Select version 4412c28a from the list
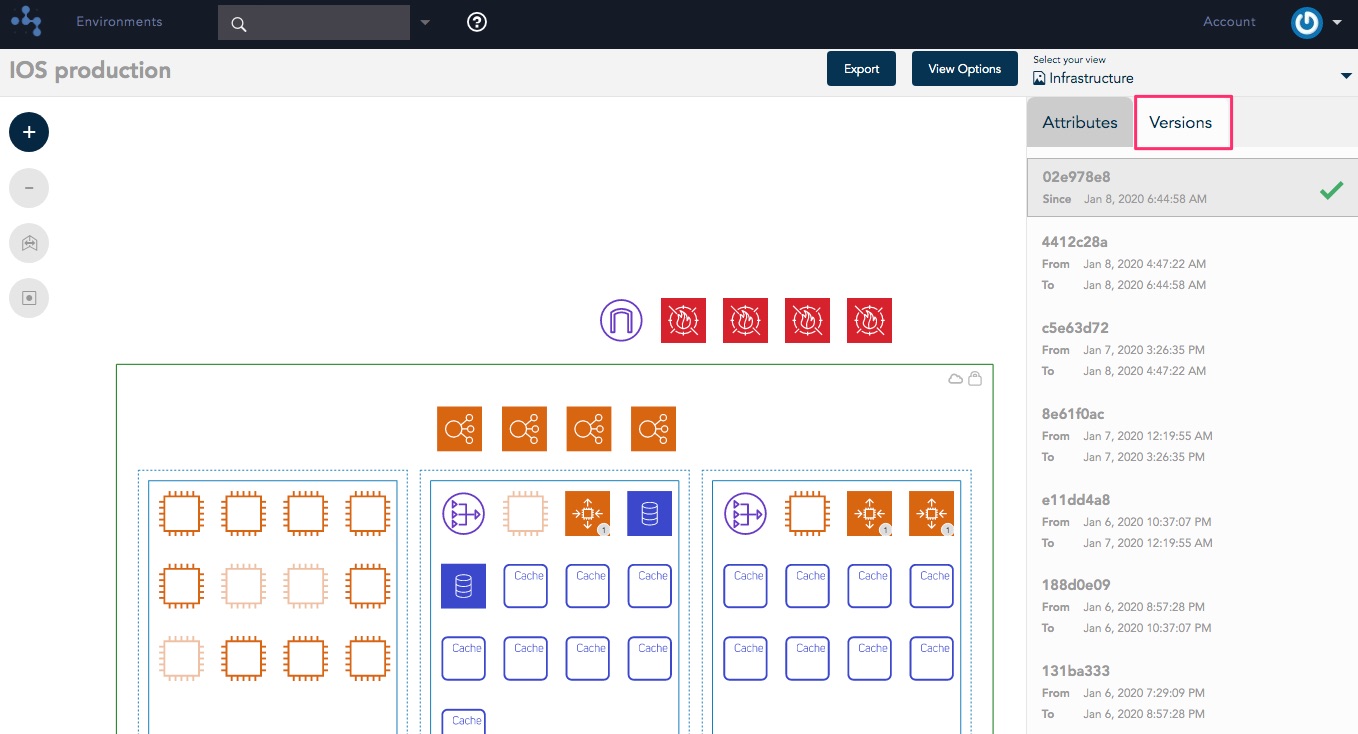Image resolution: width=1358 pixels, height=734 pixels. (1192, 263)
